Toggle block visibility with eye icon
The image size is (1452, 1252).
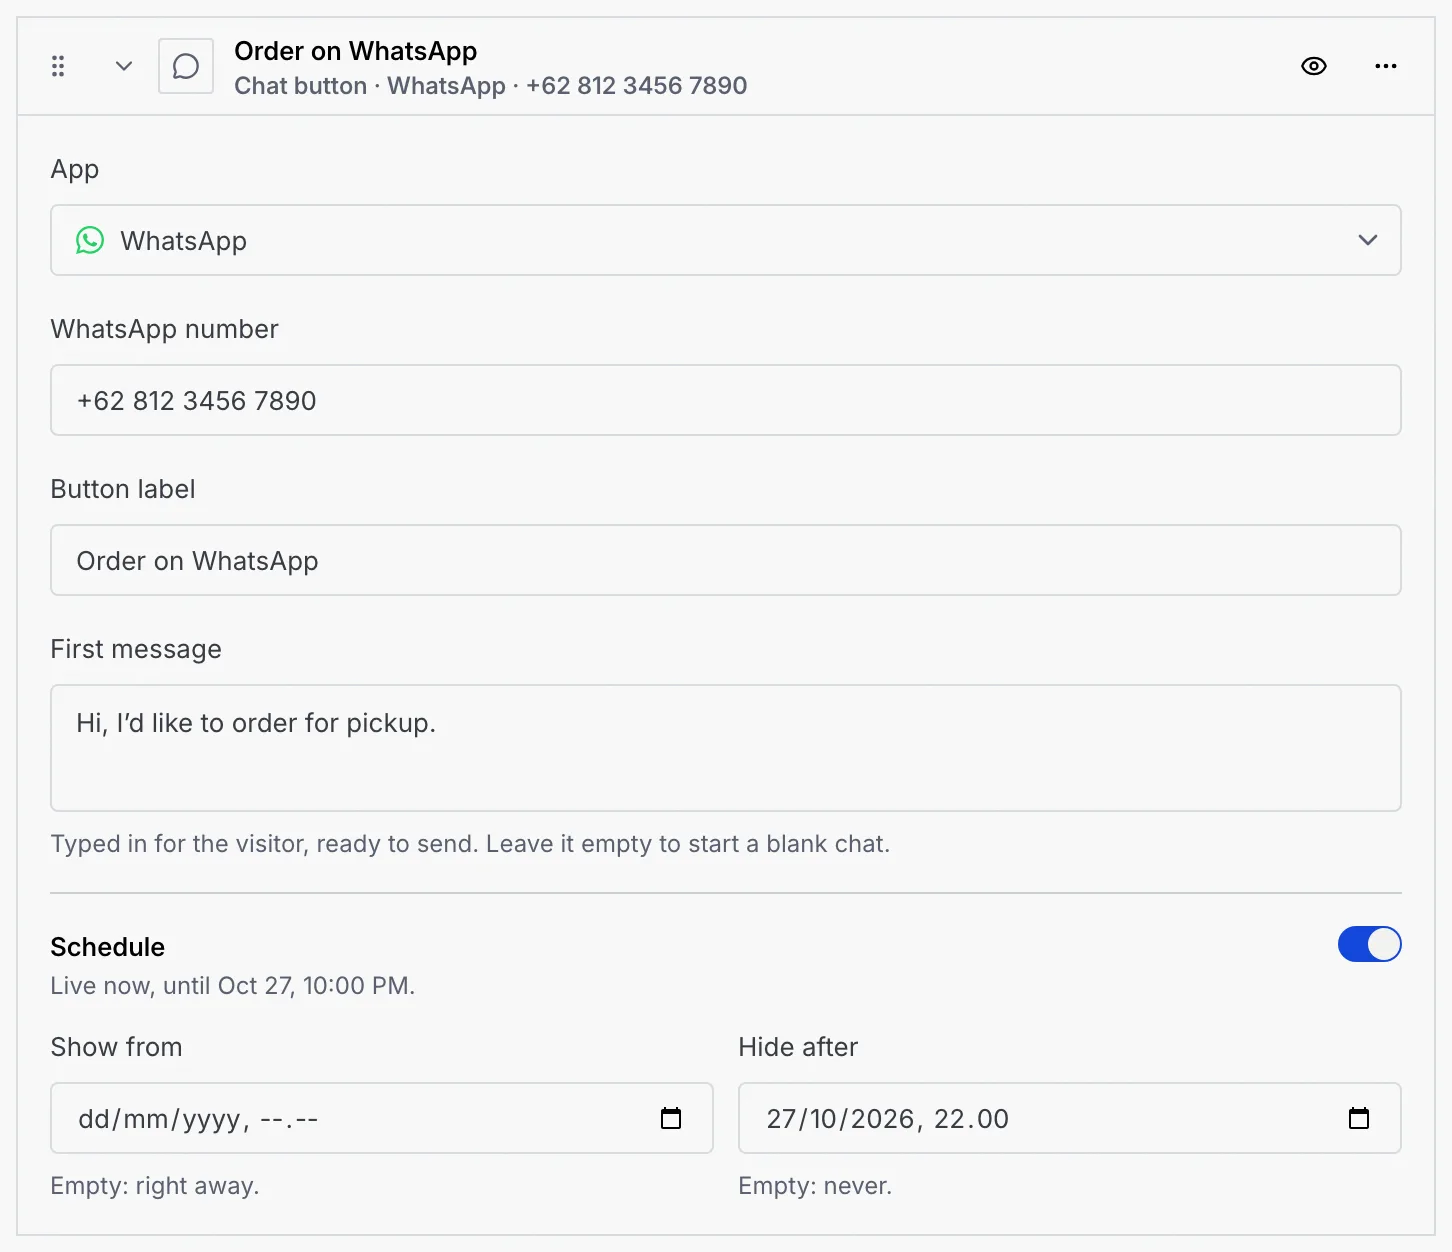[1314, 66]
